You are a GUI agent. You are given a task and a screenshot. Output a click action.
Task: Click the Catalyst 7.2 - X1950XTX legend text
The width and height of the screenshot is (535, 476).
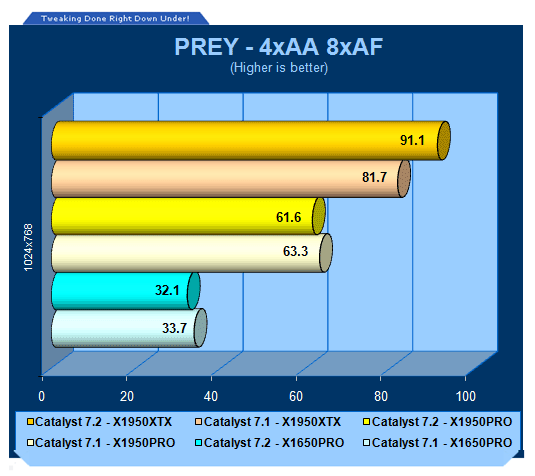[x=103, y=422]
